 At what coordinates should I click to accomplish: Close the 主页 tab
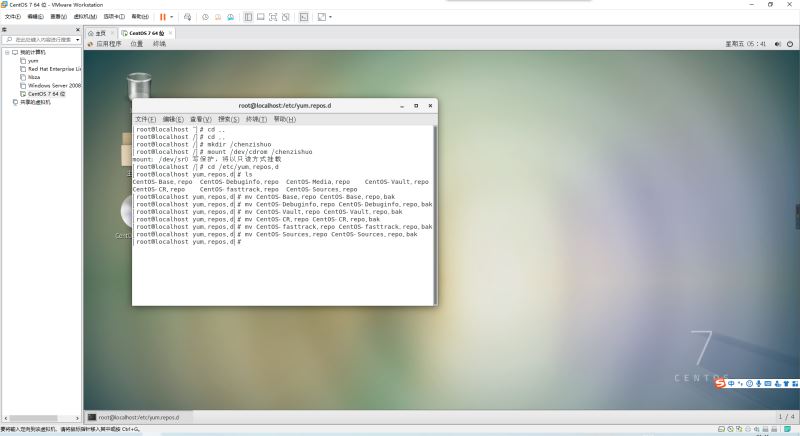point(112,33)
